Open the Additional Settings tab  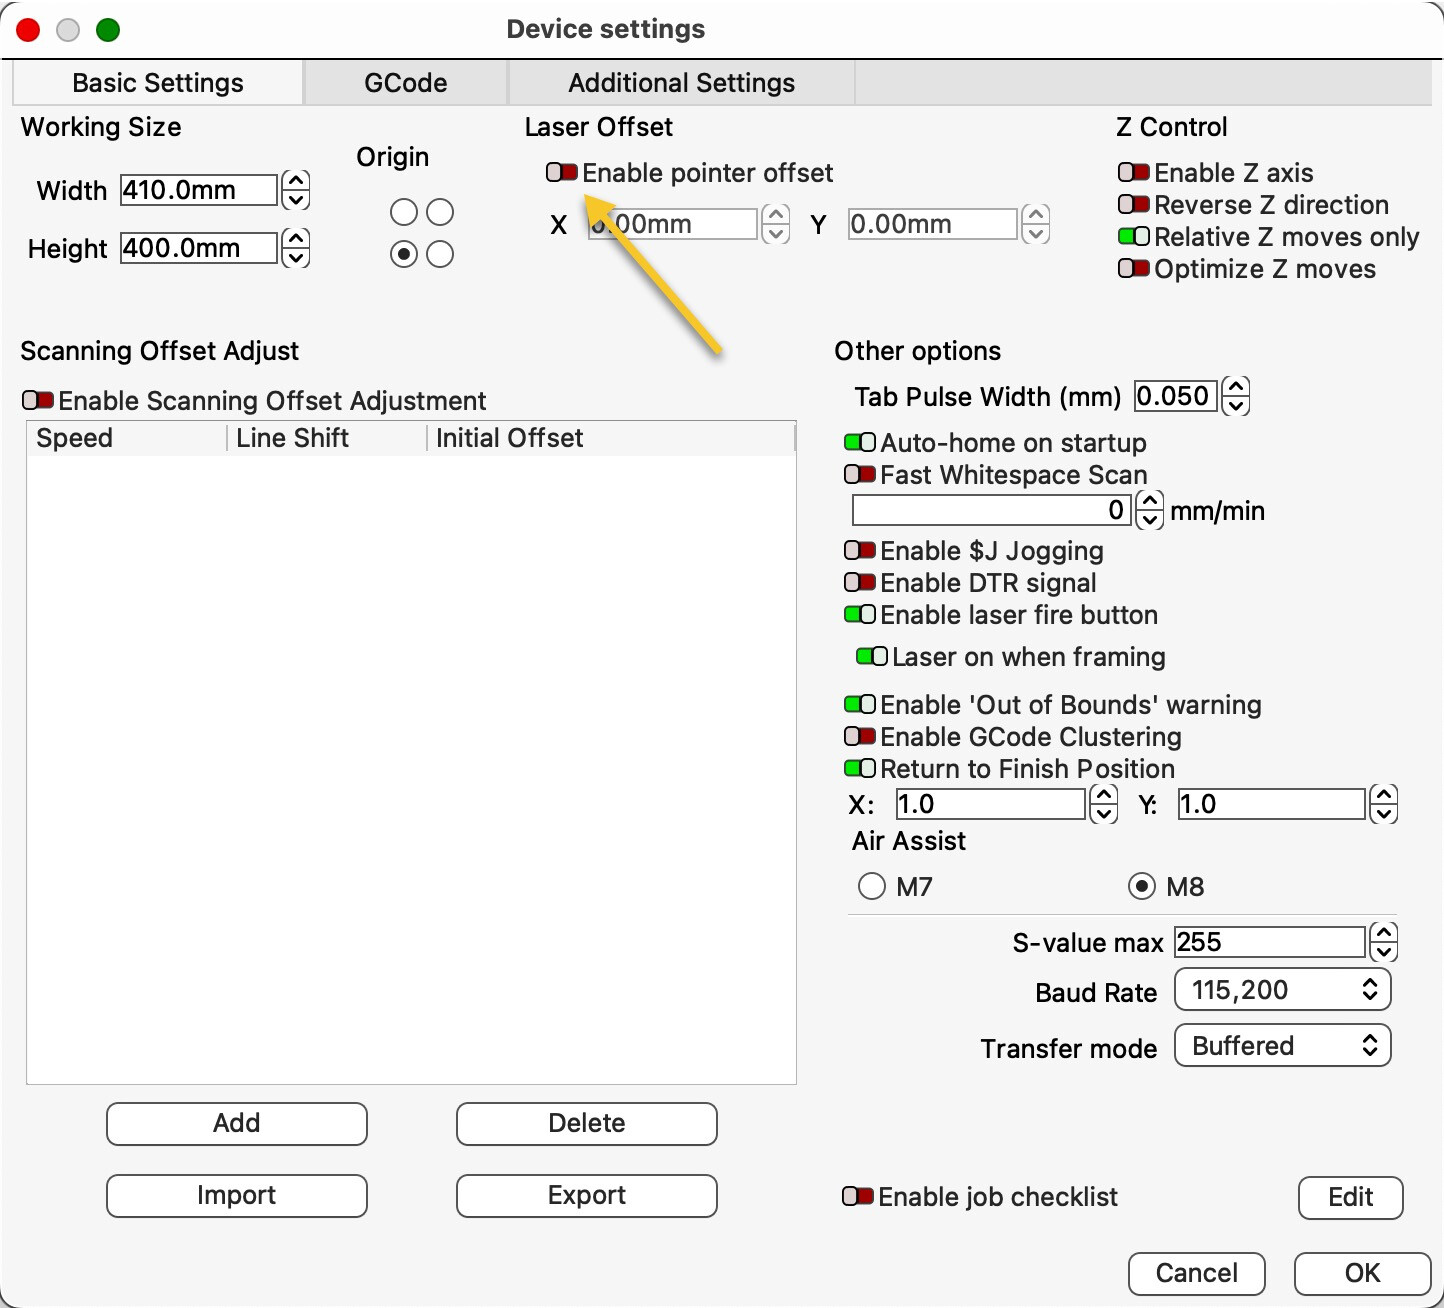681,83
